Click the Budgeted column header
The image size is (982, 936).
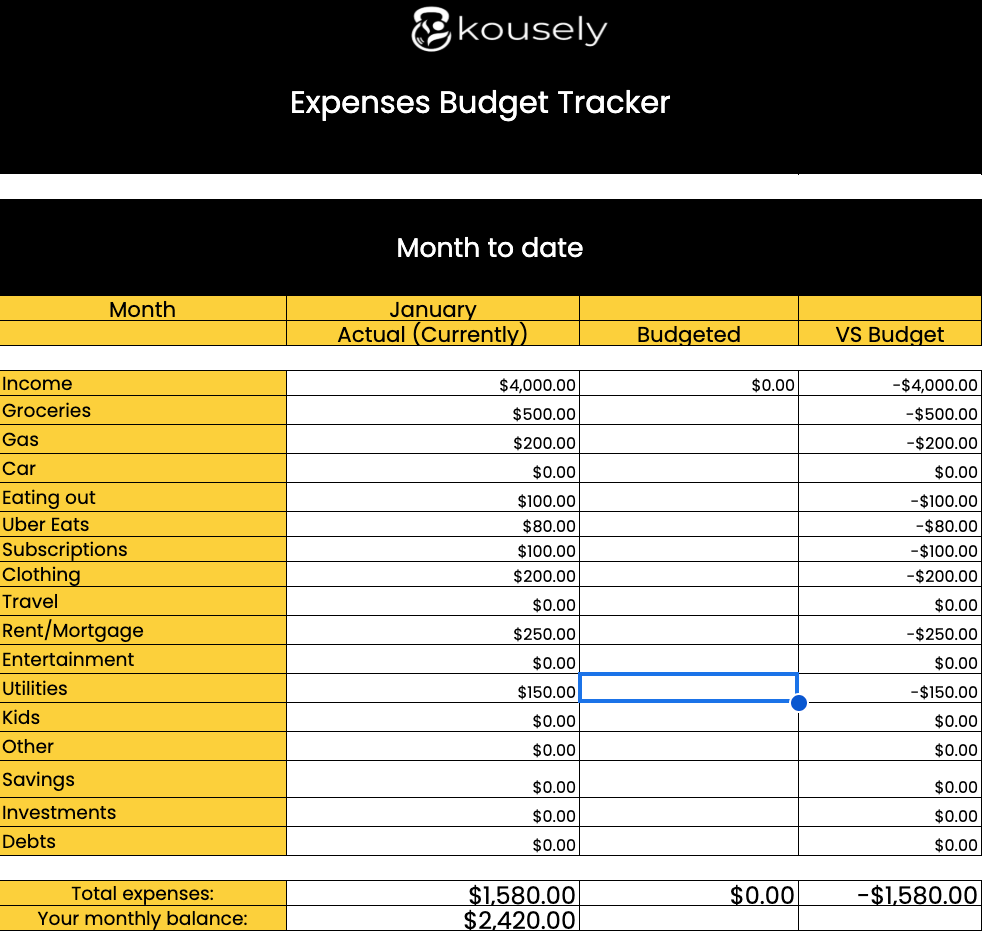pyautogui.click(x=688, y=334)
